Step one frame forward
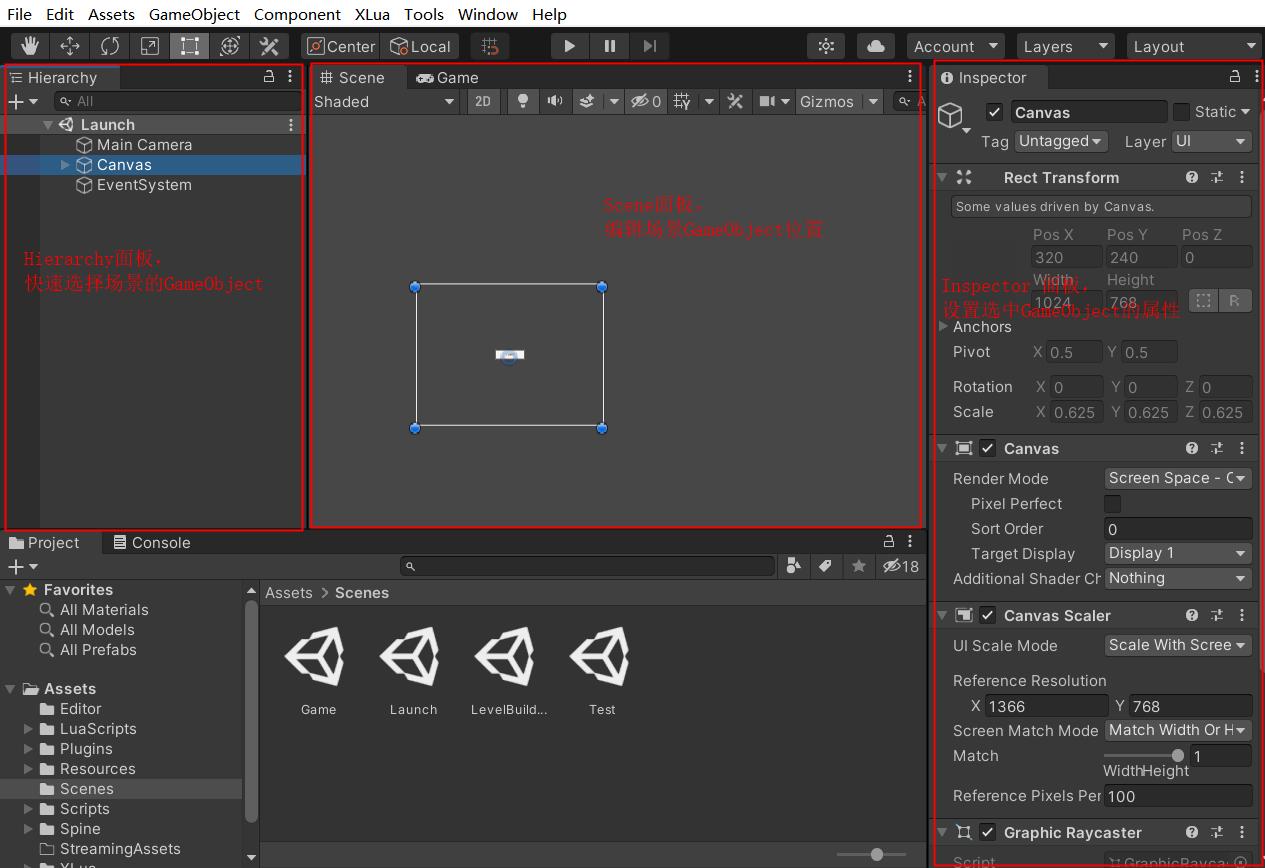1265x868 pixels. [650, 46]
